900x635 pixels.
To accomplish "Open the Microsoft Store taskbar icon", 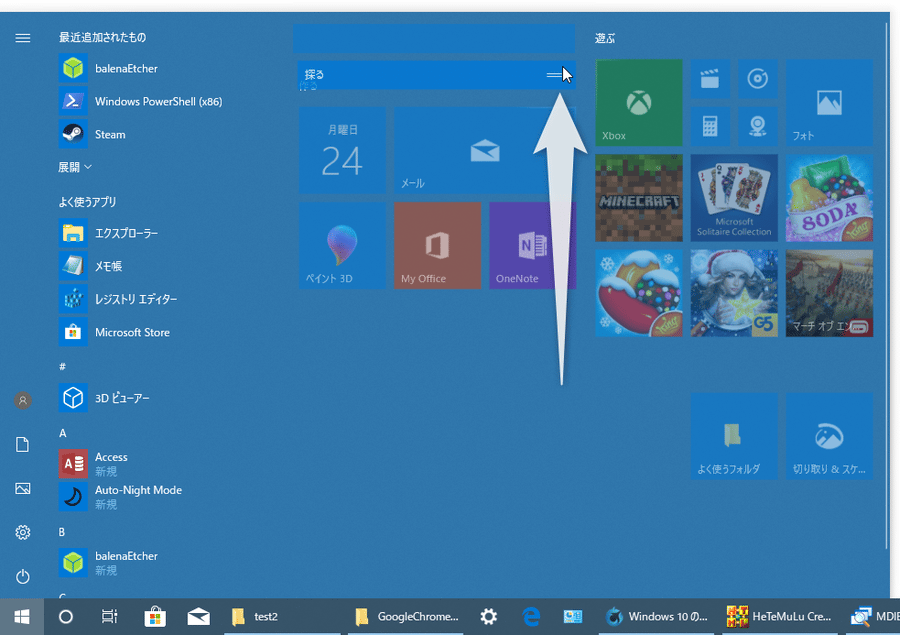I will click(x=154, y=617).
